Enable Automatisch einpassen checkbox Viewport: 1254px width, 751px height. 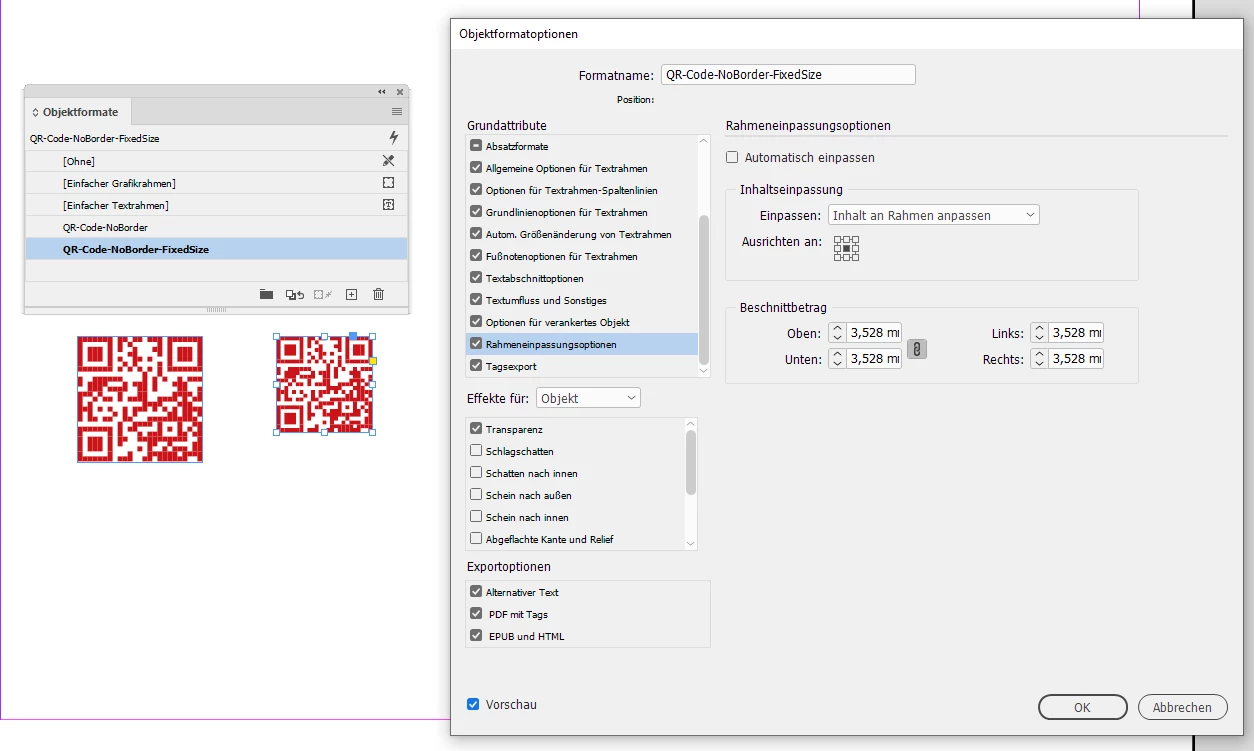[732, 157]
